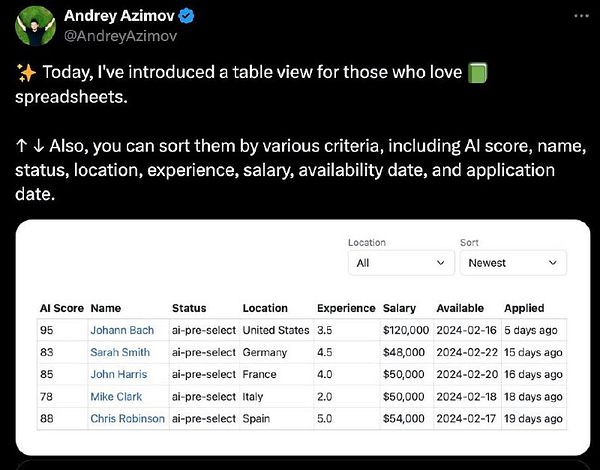Screen dimensions: 600x470
Task: Open the three-dot more options menu
Action: (582, 17)
